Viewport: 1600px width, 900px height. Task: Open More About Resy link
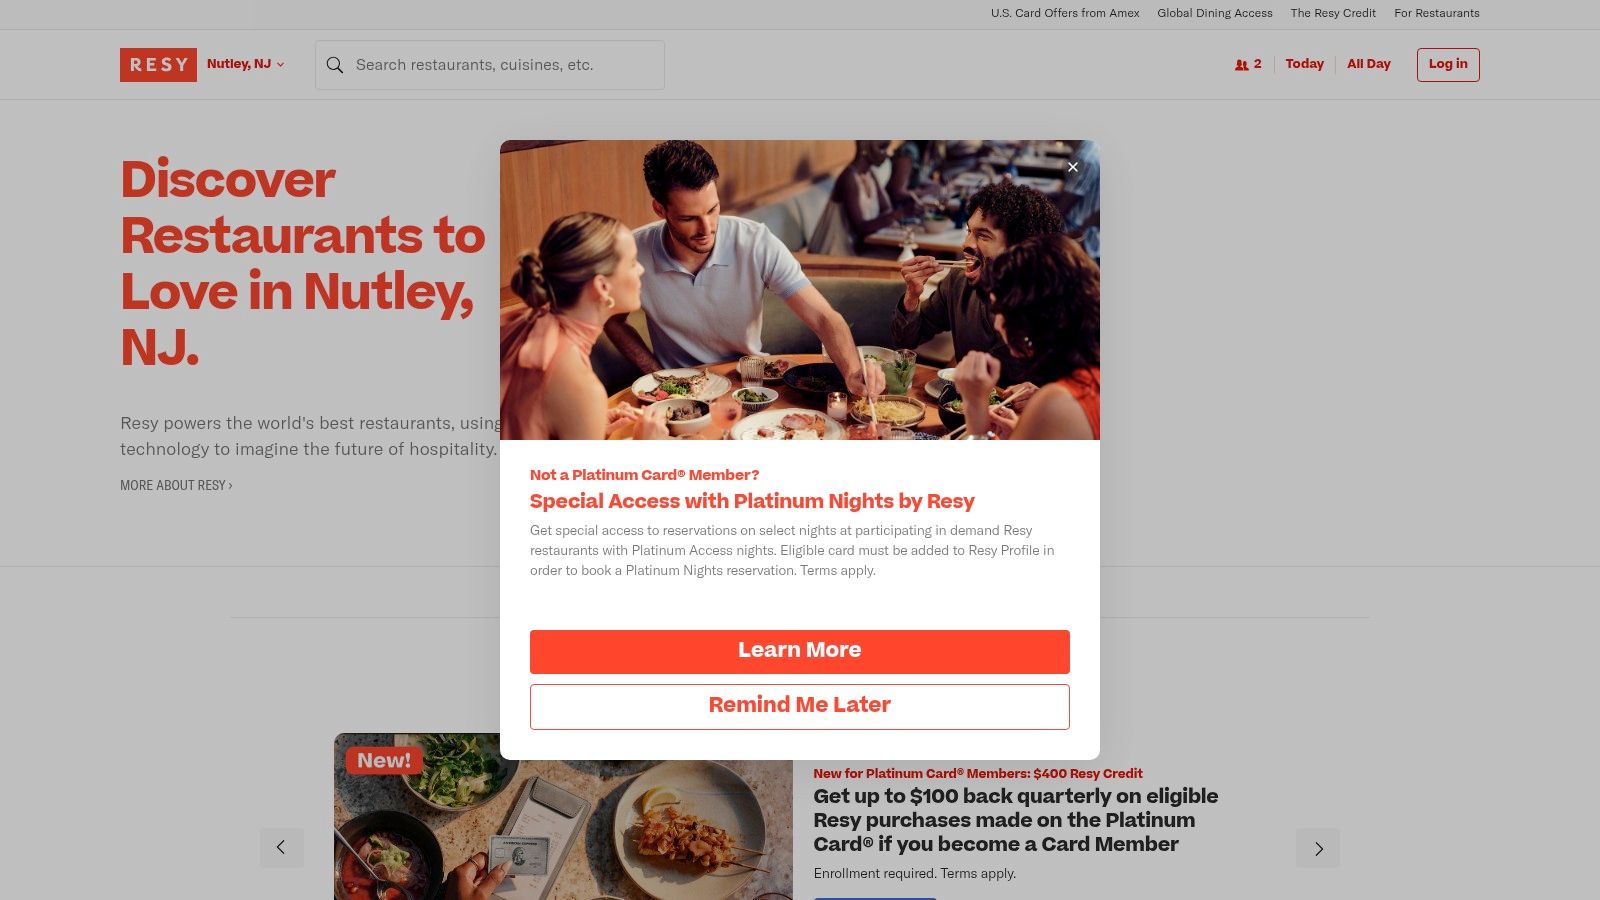click(176, 485)
